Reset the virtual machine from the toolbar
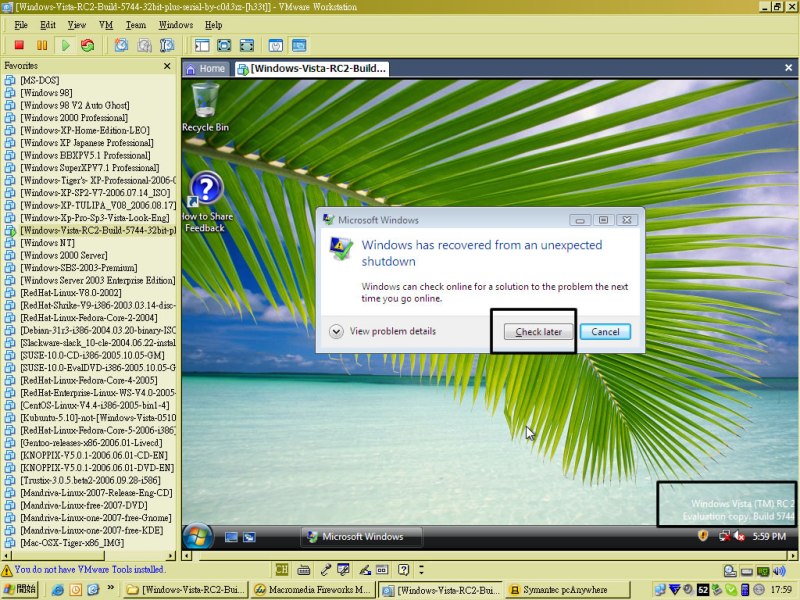The width and height of the screenshot is (800, 600). coord(88,45)
